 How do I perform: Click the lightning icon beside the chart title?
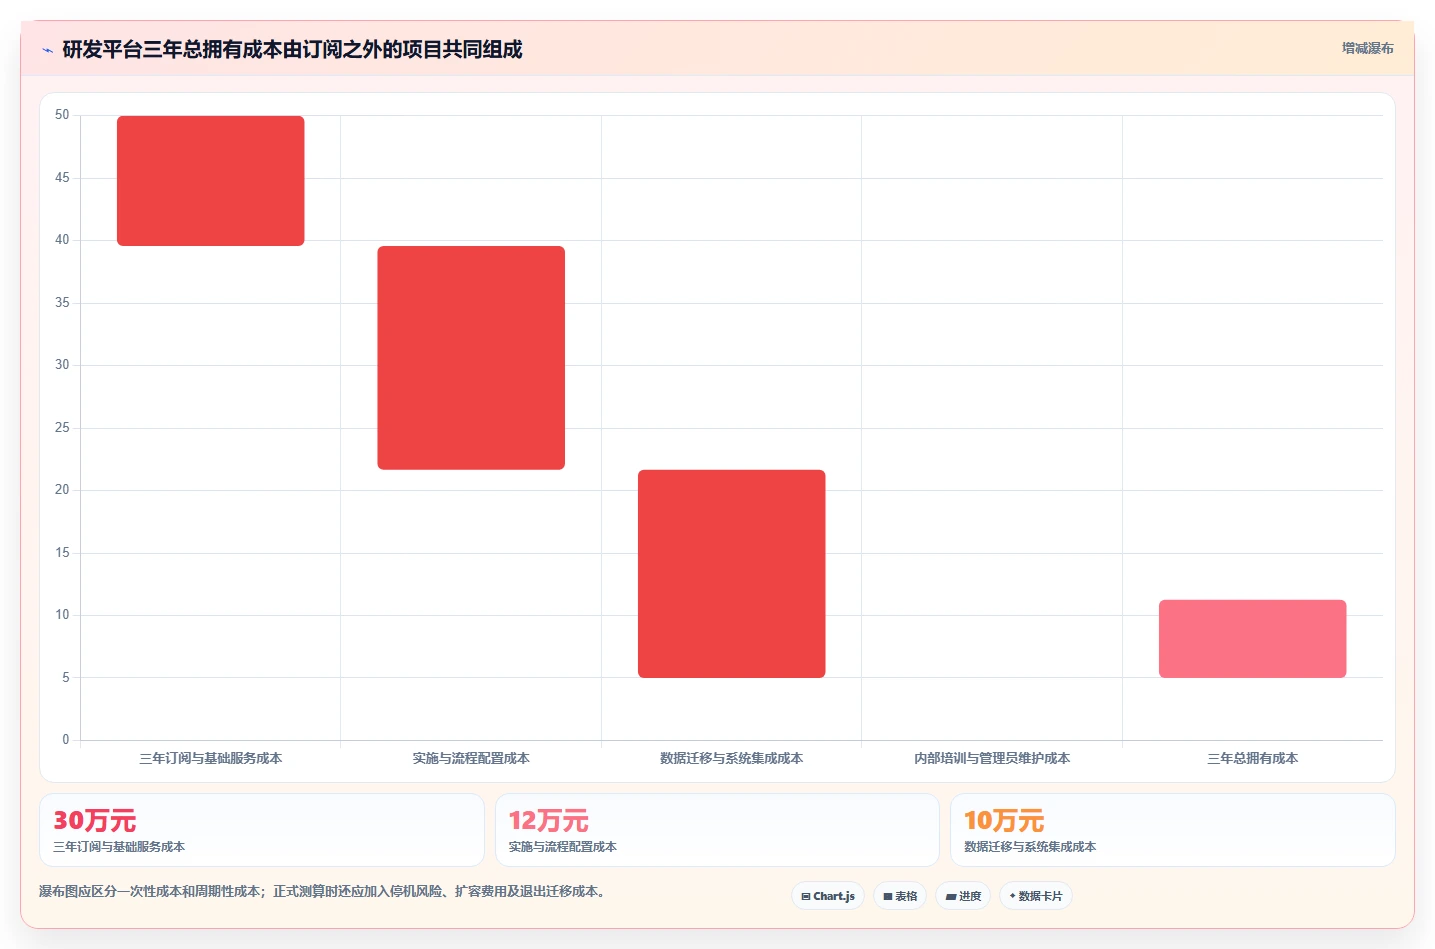click(x=47, y=50)
